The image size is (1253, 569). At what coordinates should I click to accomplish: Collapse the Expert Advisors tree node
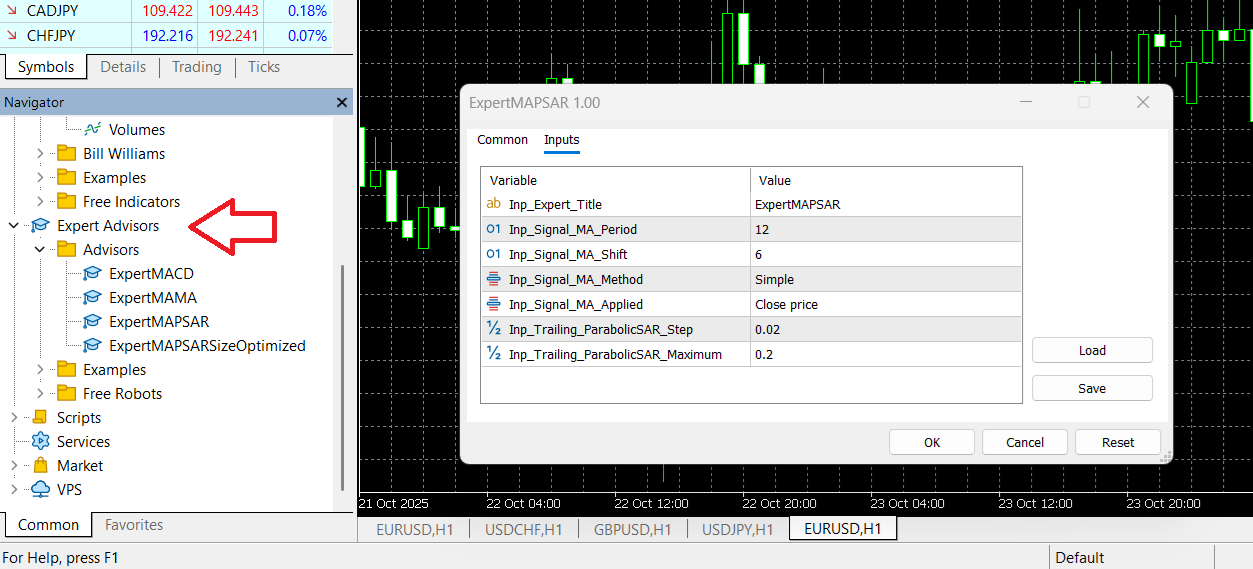(x=14, y=225)
